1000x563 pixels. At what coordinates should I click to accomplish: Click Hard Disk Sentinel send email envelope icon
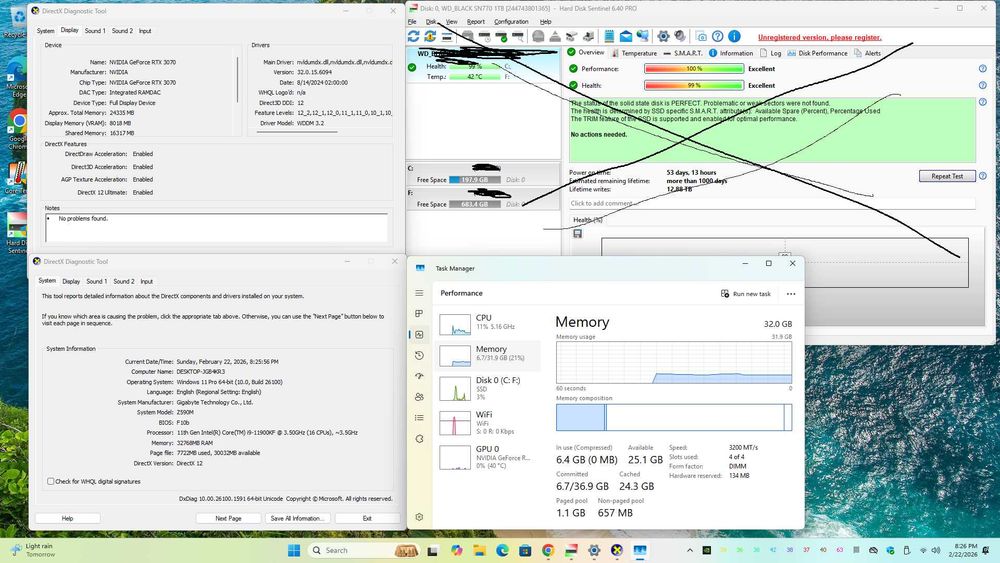click(626, 37)
